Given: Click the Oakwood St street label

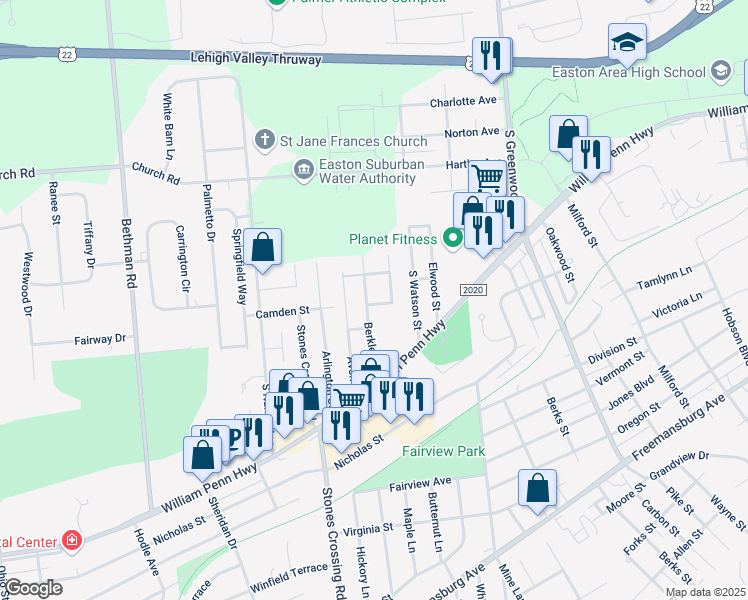Looking at the screenshot, I should point(560,255).
